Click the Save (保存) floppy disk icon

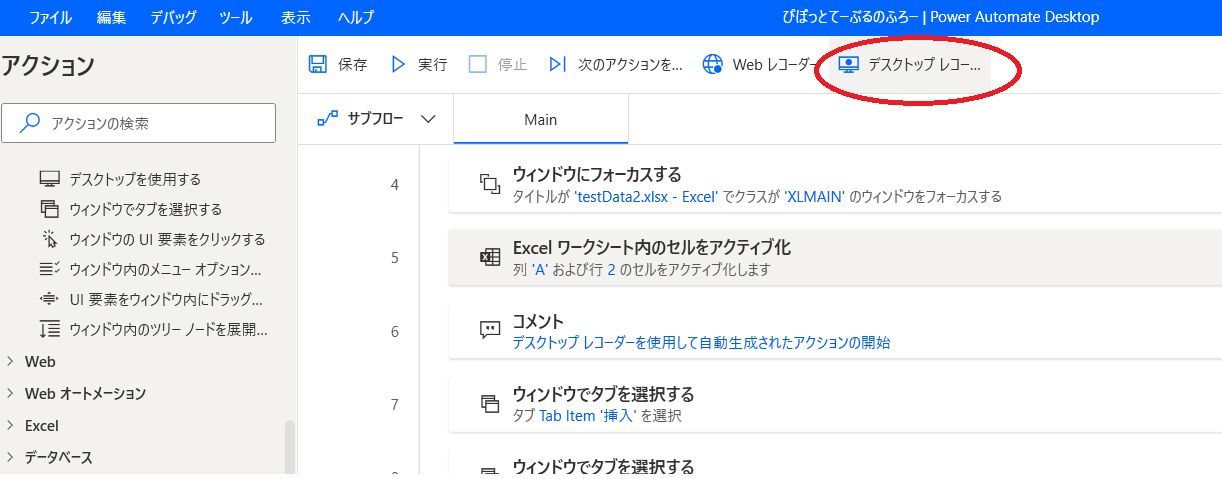coord(318,65)
